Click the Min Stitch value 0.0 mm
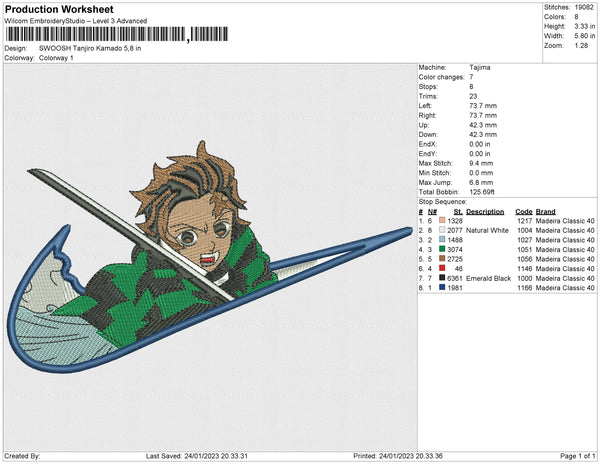 click(481, 173)
